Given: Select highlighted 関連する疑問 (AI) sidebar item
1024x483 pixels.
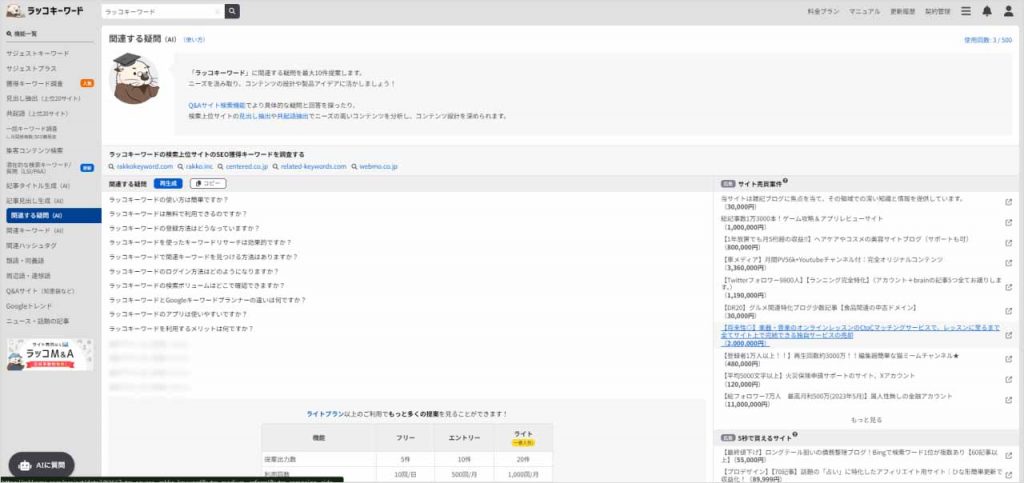Looking at the screenshot, I should pos(54,215).
